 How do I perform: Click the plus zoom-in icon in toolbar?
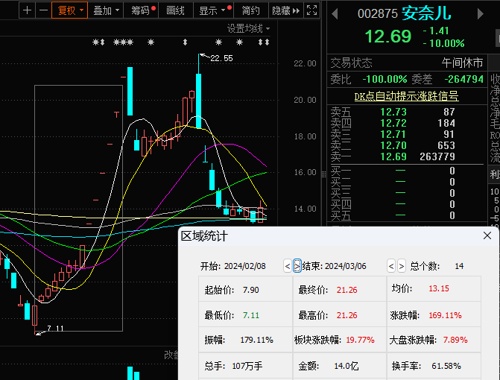[x=27, y=10]
